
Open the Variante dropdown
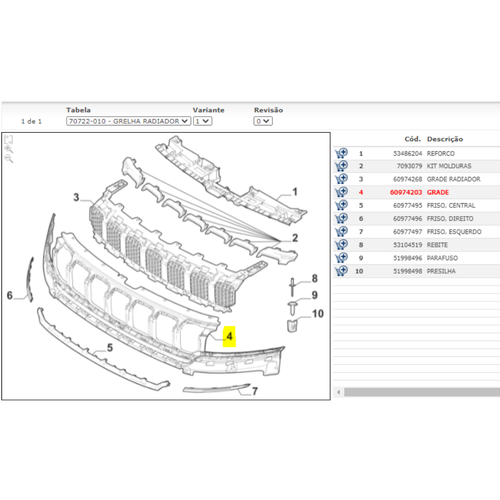[x=203, y=121]
